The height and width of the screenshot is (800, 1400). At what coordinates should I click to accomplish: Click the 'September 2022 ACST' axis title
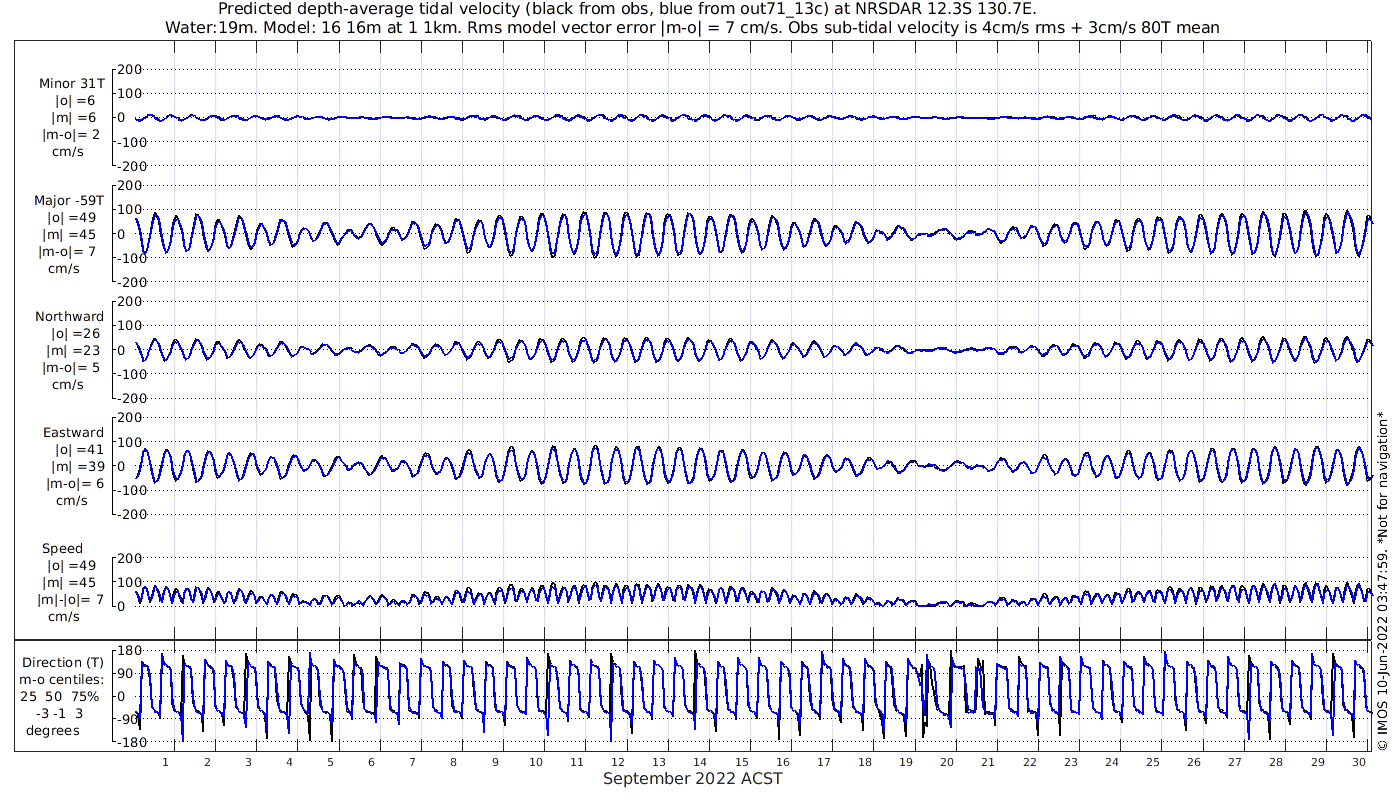click(x=692, y=778)
